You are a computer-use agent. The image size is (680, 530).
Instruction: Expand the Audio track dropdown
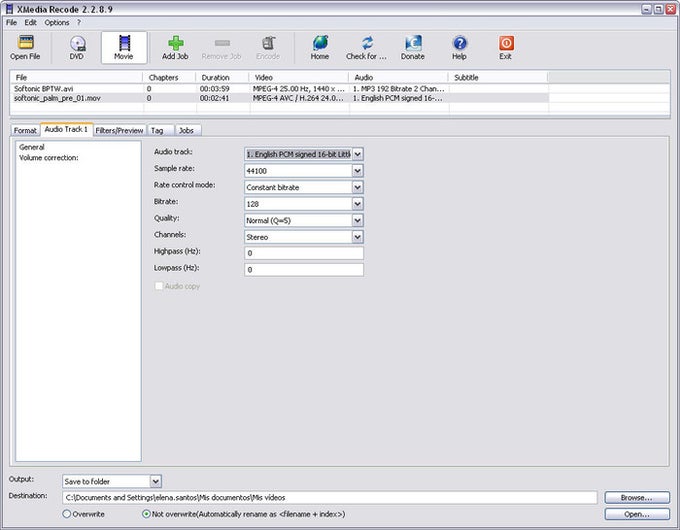click(x=357, y=154)
